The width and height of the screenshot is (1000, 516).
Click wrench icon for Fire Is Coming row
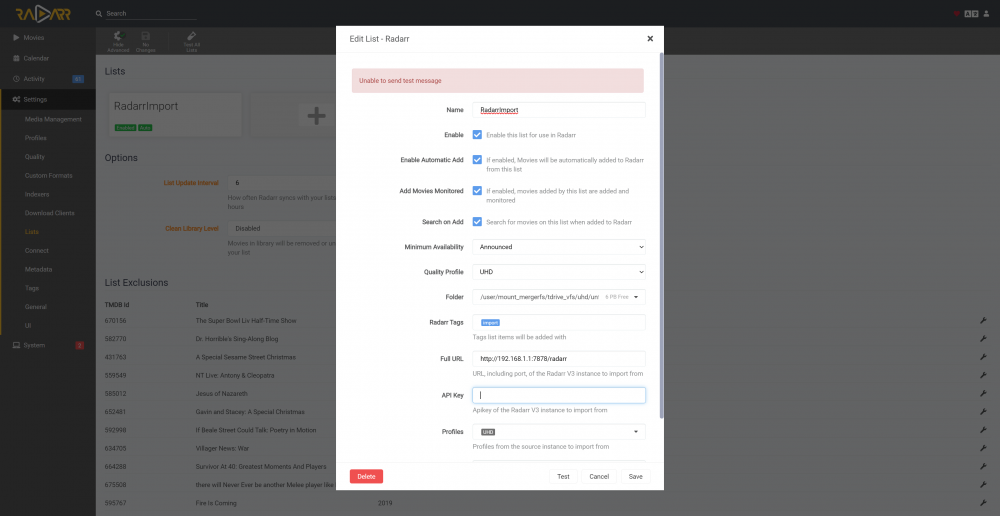pos(983,503)
